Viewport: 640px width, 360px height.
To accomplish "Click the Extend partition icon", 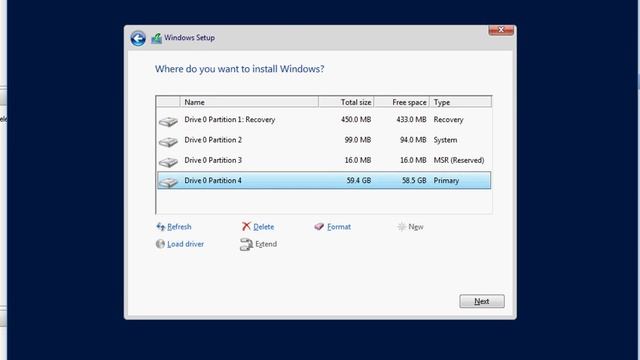I will (246, 244).
